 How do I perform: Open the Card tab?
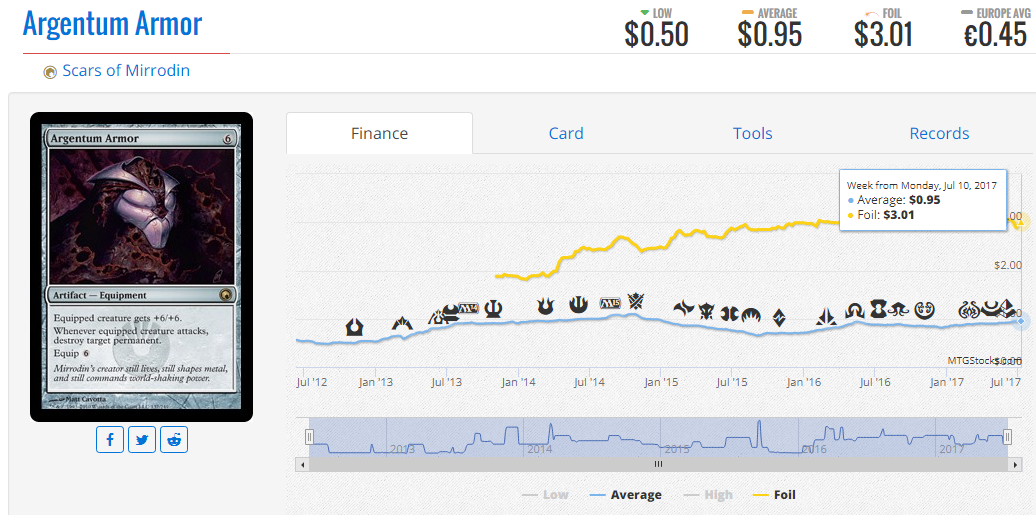[566, 134]
